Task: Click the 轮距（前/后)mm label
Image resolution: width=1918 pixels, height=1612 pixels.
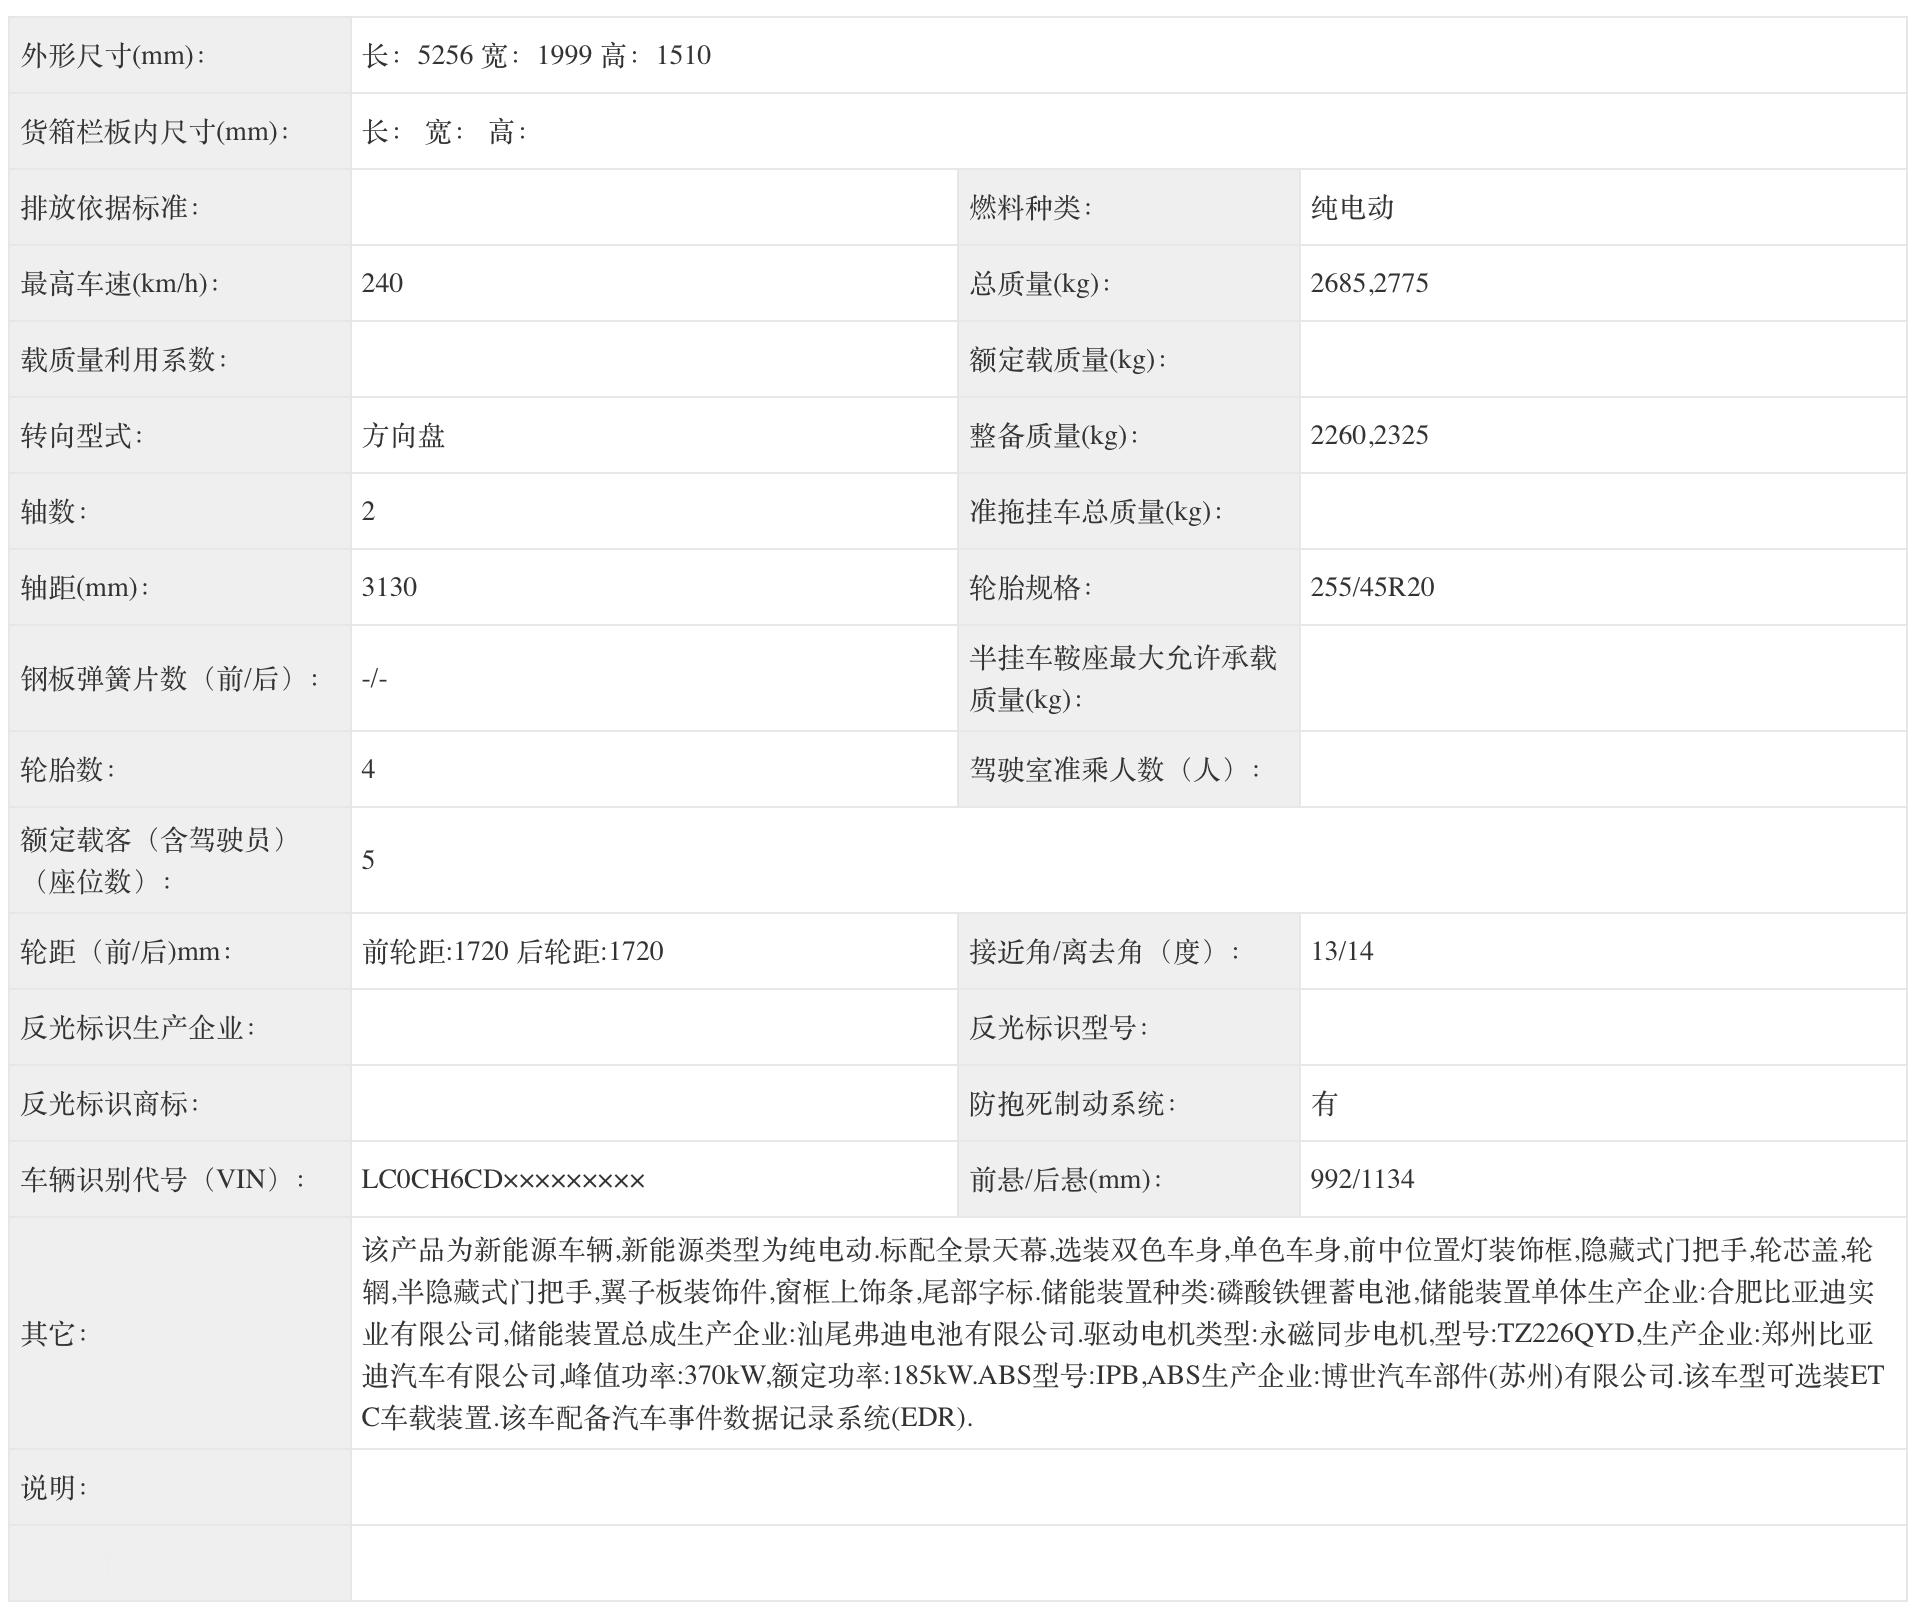Action: [x=126, y=951]
